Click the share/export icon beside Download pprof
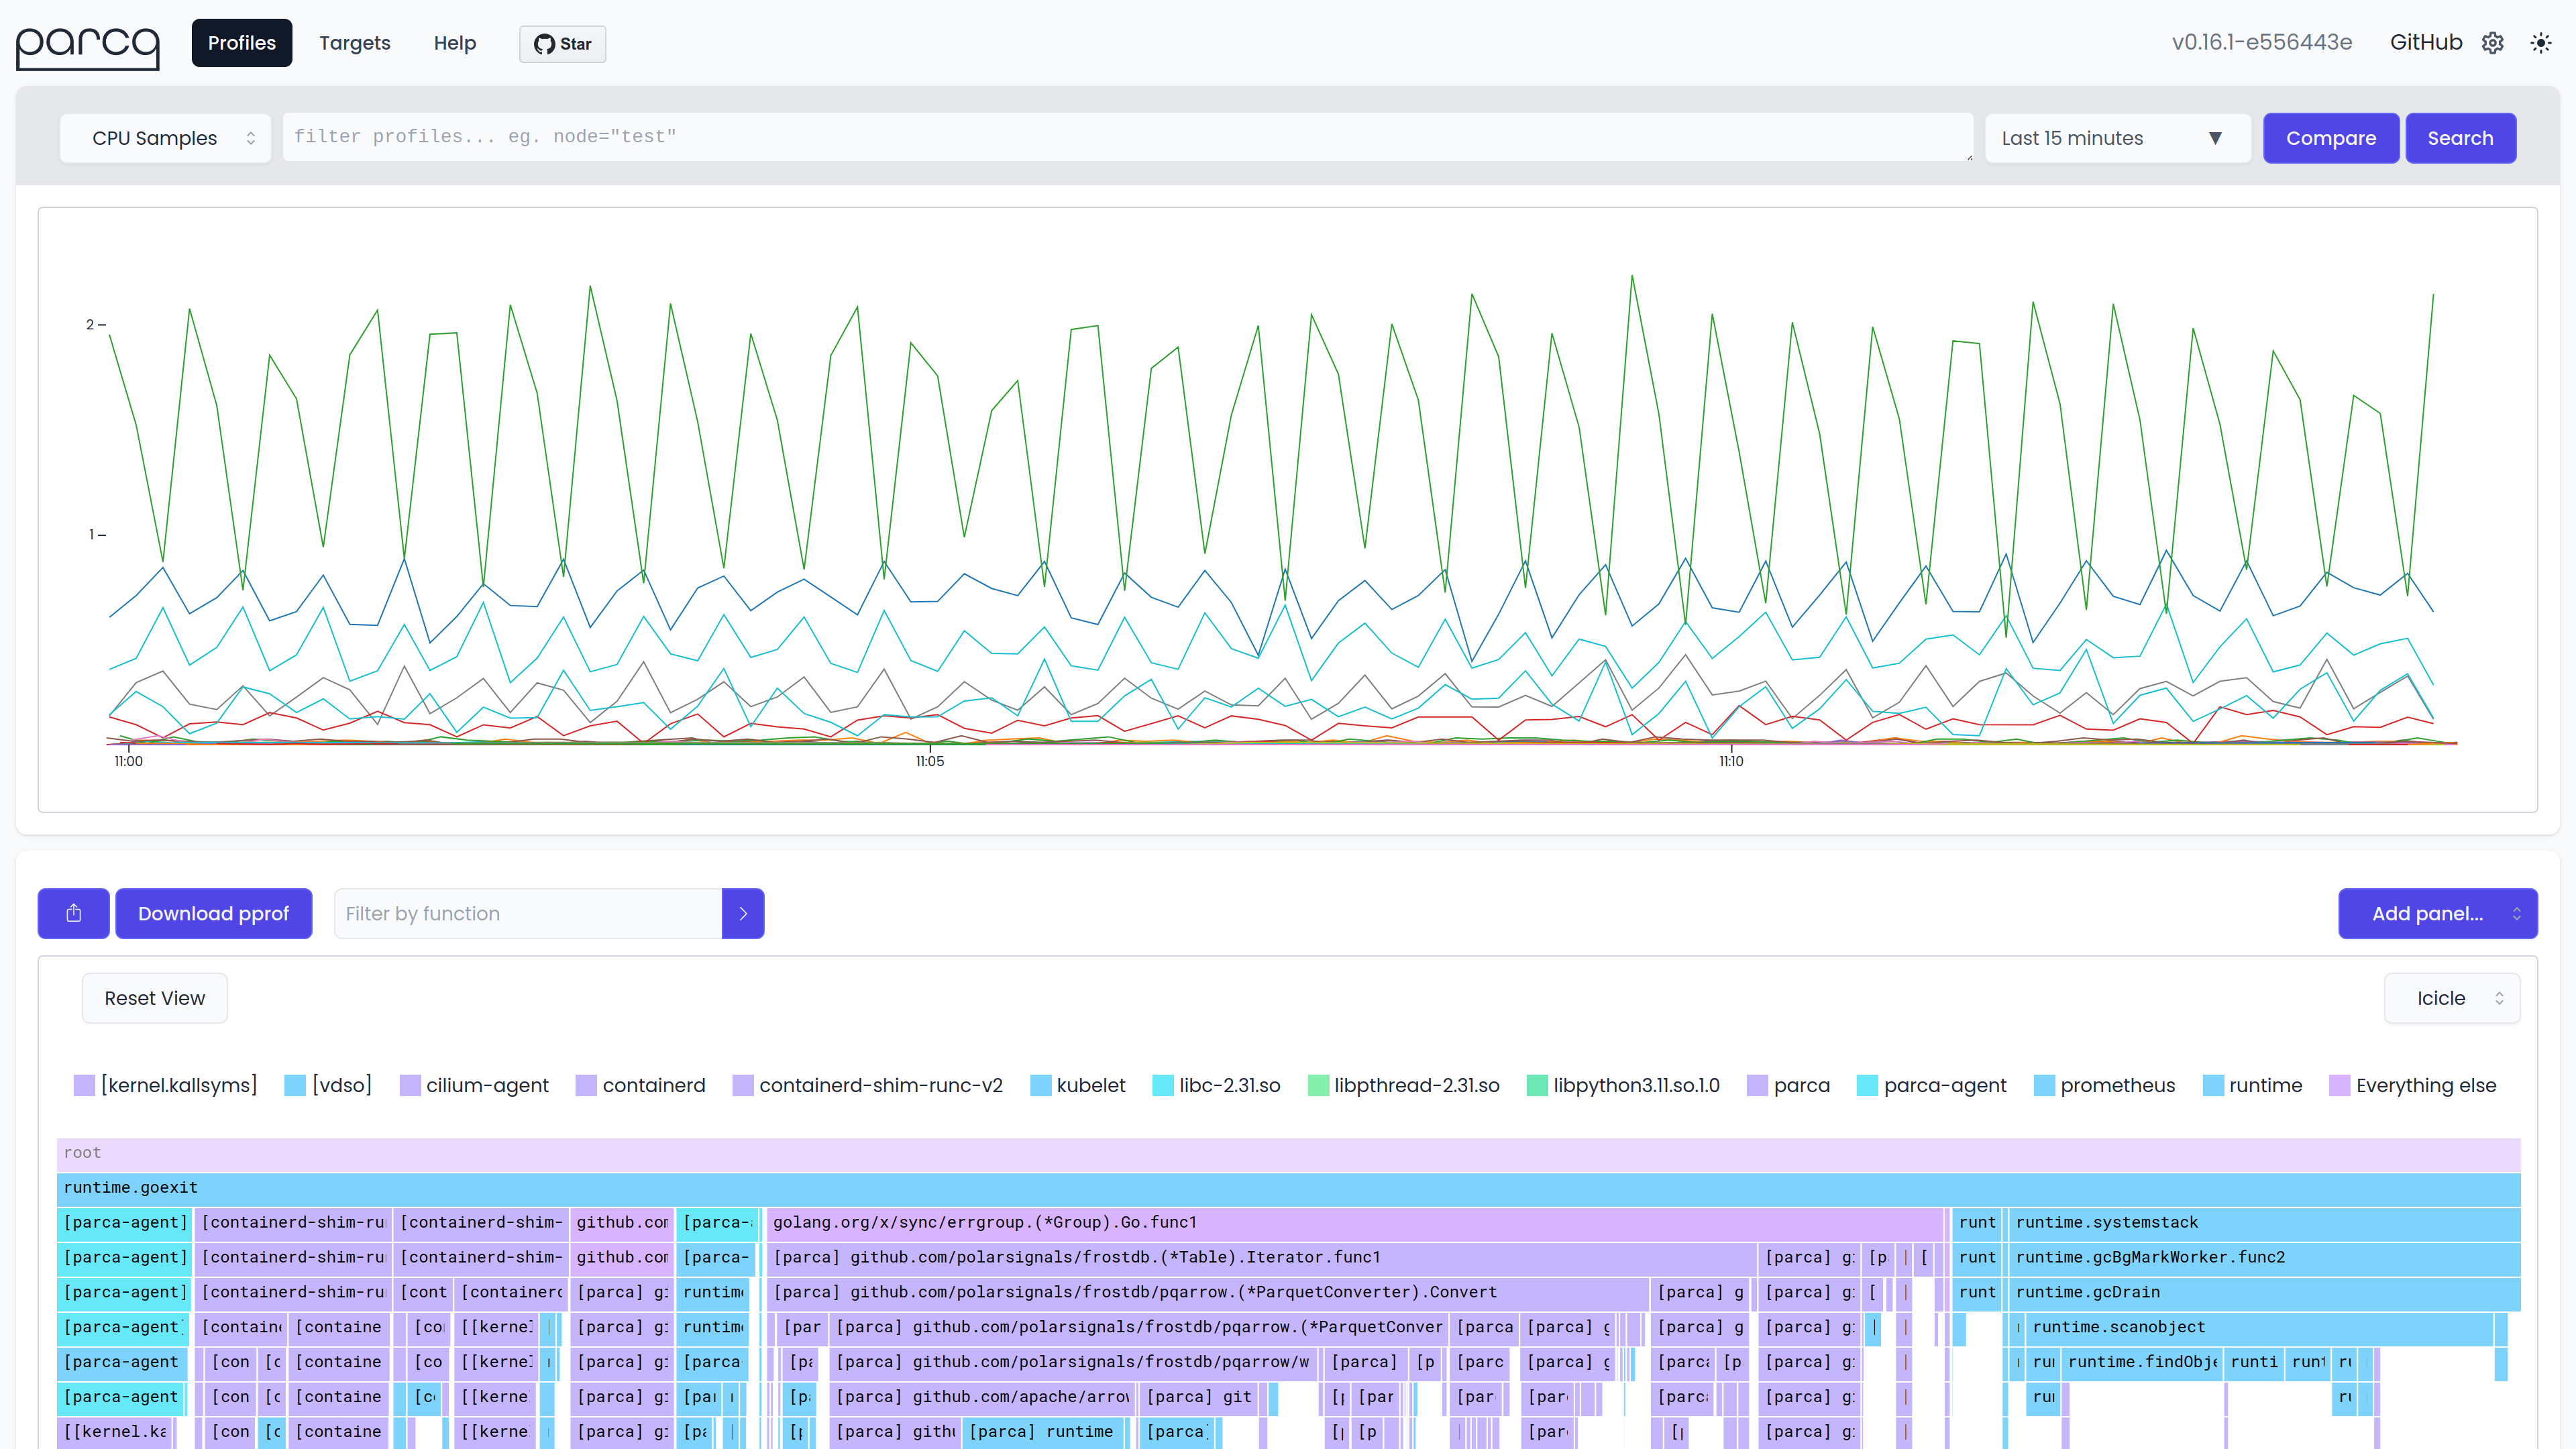 [73, 913]
